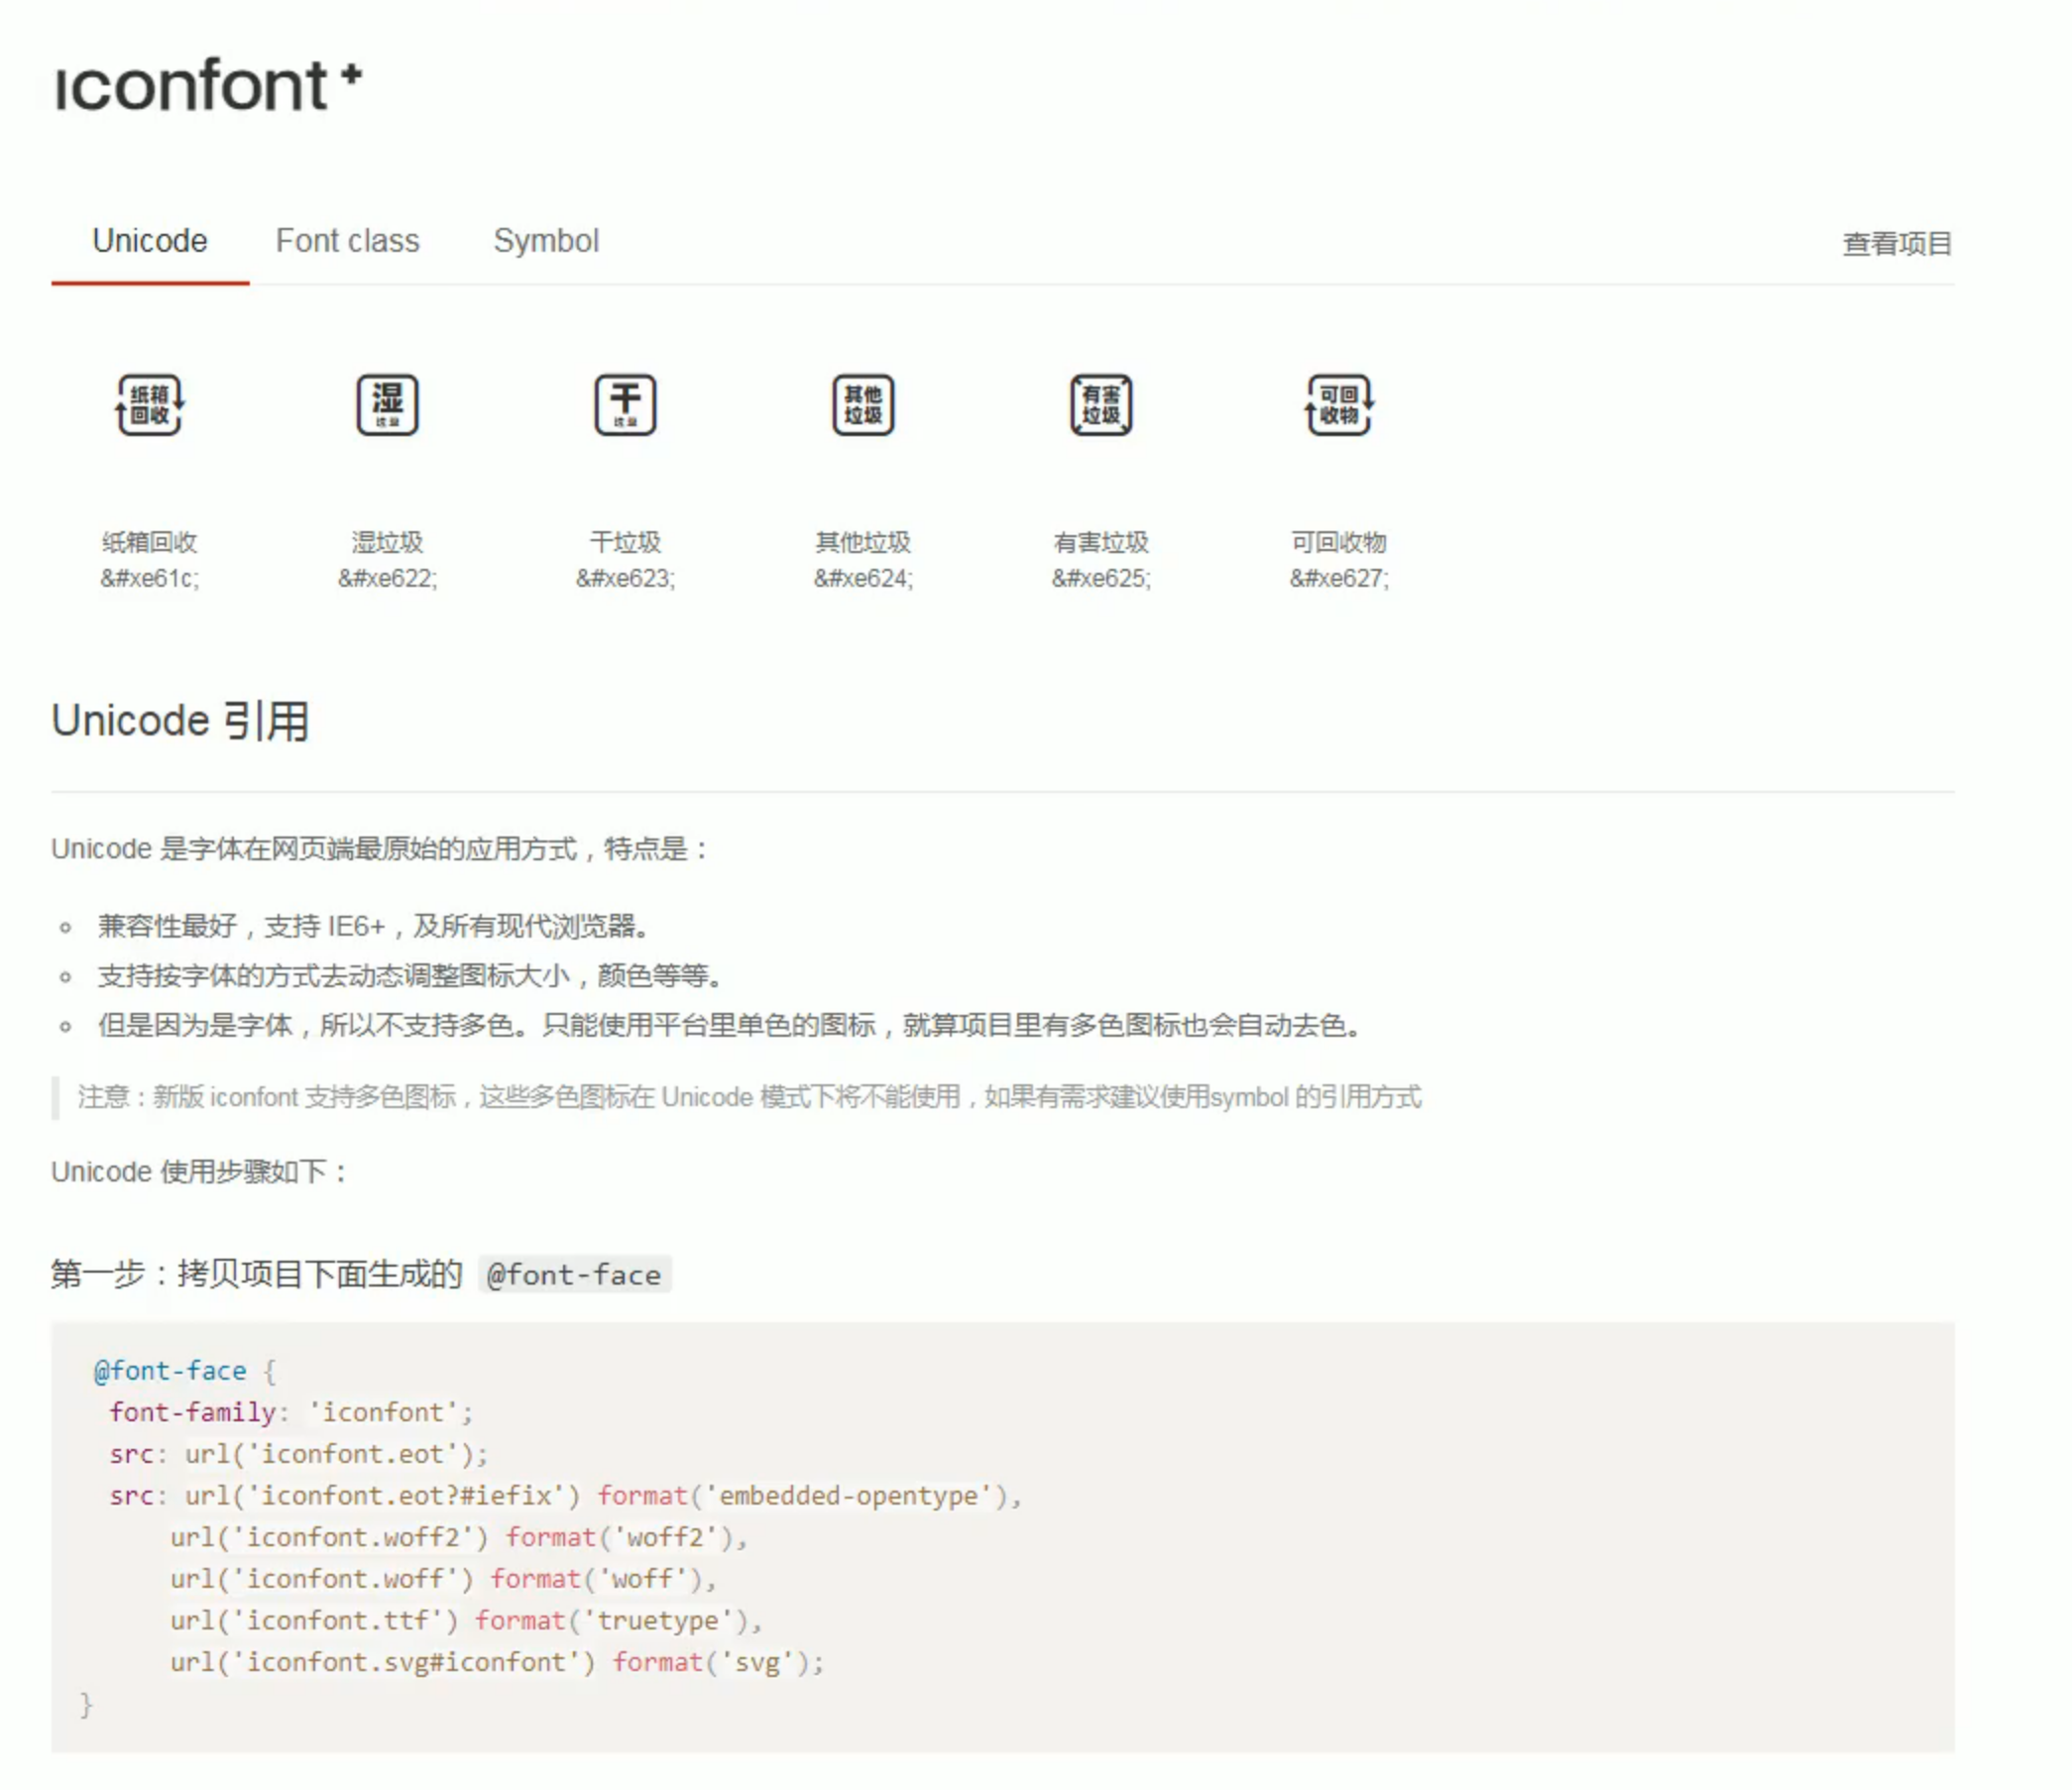Image resolution: width=2072 pixels, height=1790 pixels.
Task: Click the url('iconfont.woff2') code line
Action: coord(459,1537)
